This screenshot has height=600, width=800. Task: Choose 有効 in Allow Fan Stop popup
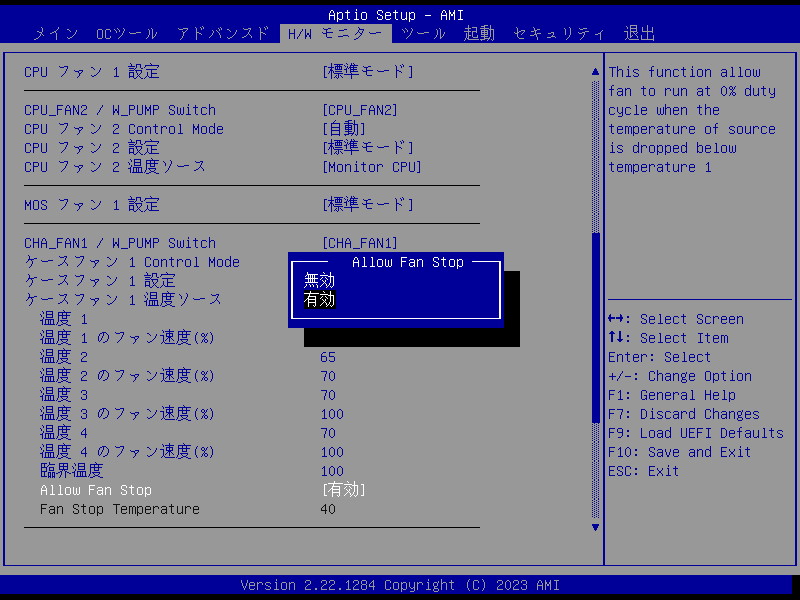pyautogui.click(x=319, y=299)
